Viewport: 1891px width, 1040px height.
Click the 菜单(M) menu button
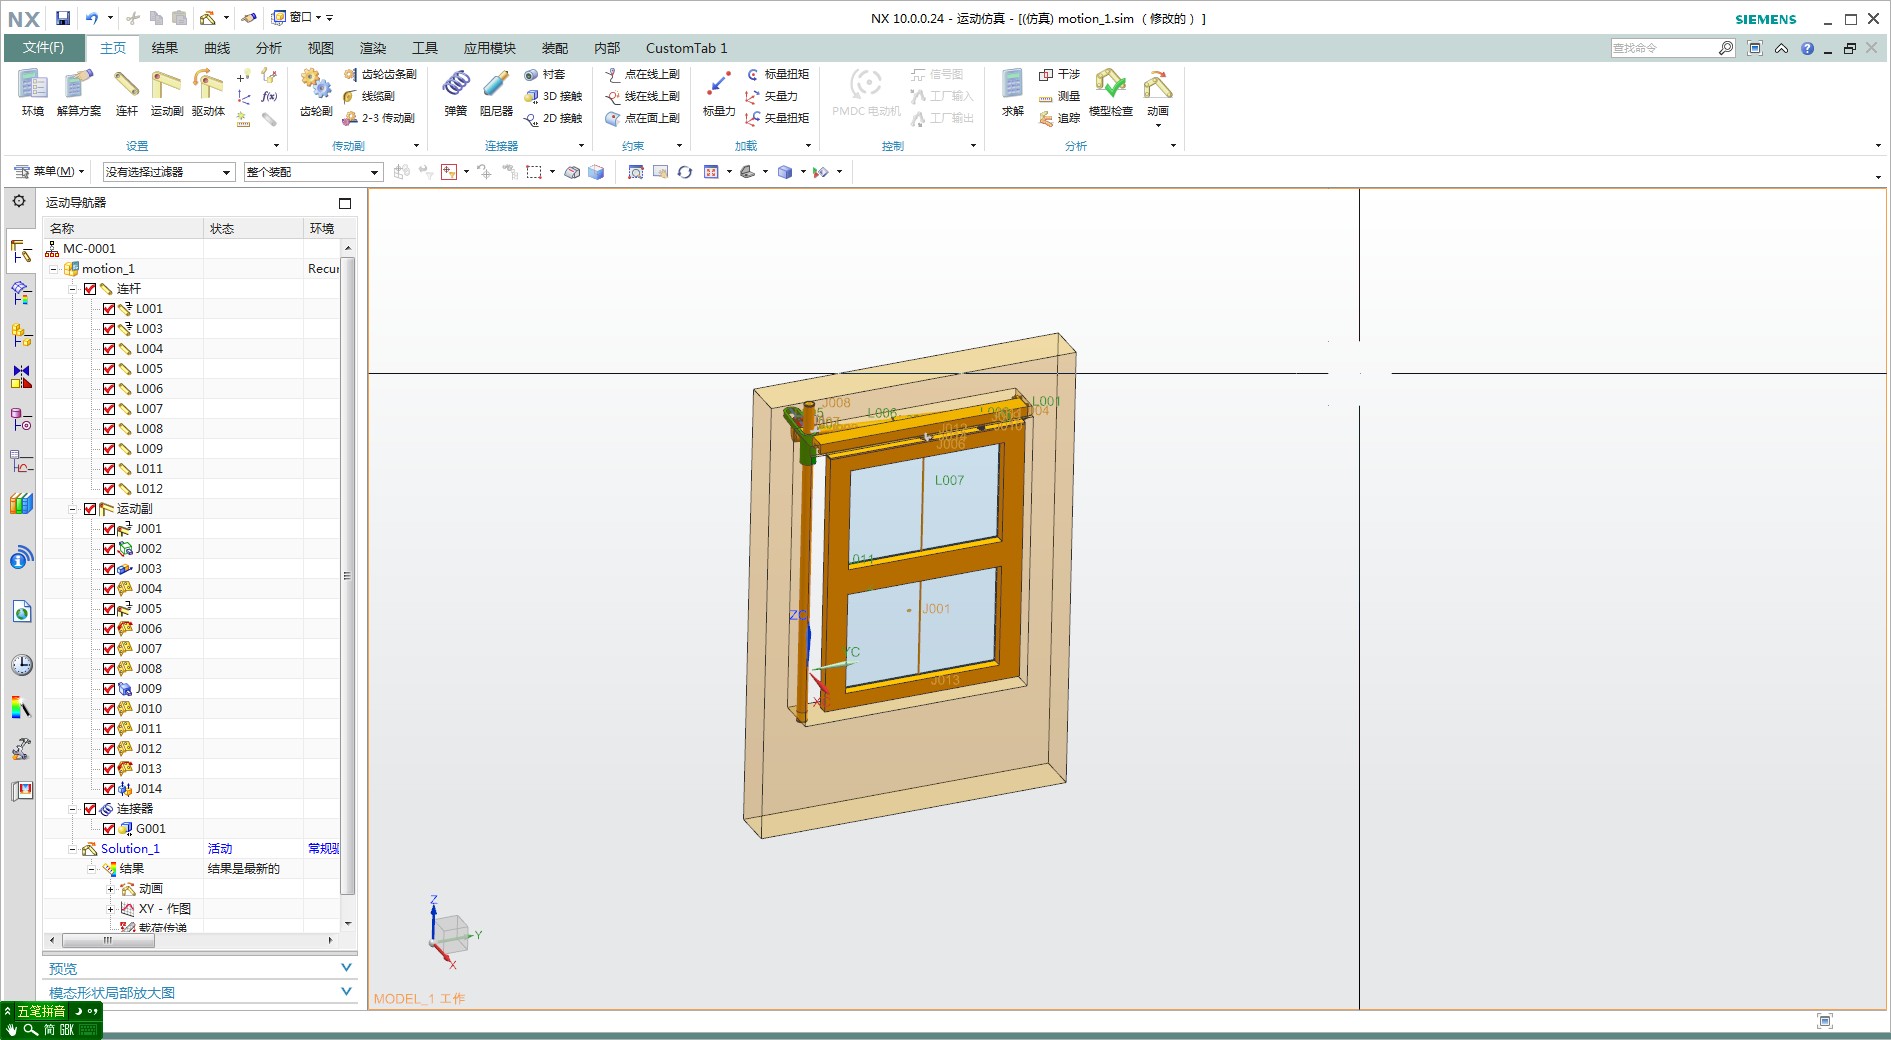coord(50,172)
